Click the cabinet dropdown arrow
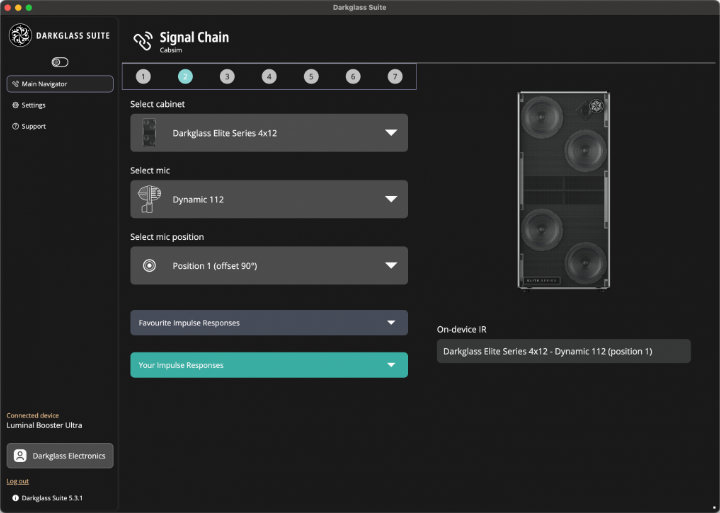 (x=391, y=133)
